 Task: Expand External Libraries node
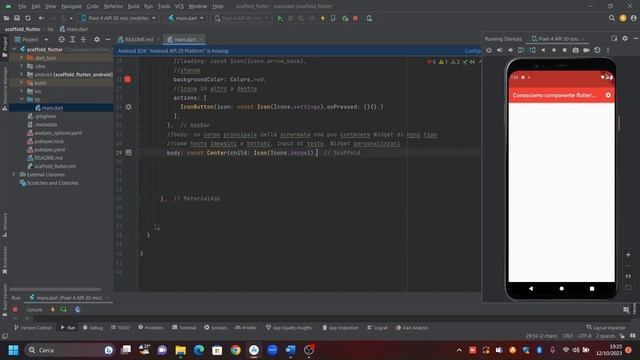click(x=13, y=175)
